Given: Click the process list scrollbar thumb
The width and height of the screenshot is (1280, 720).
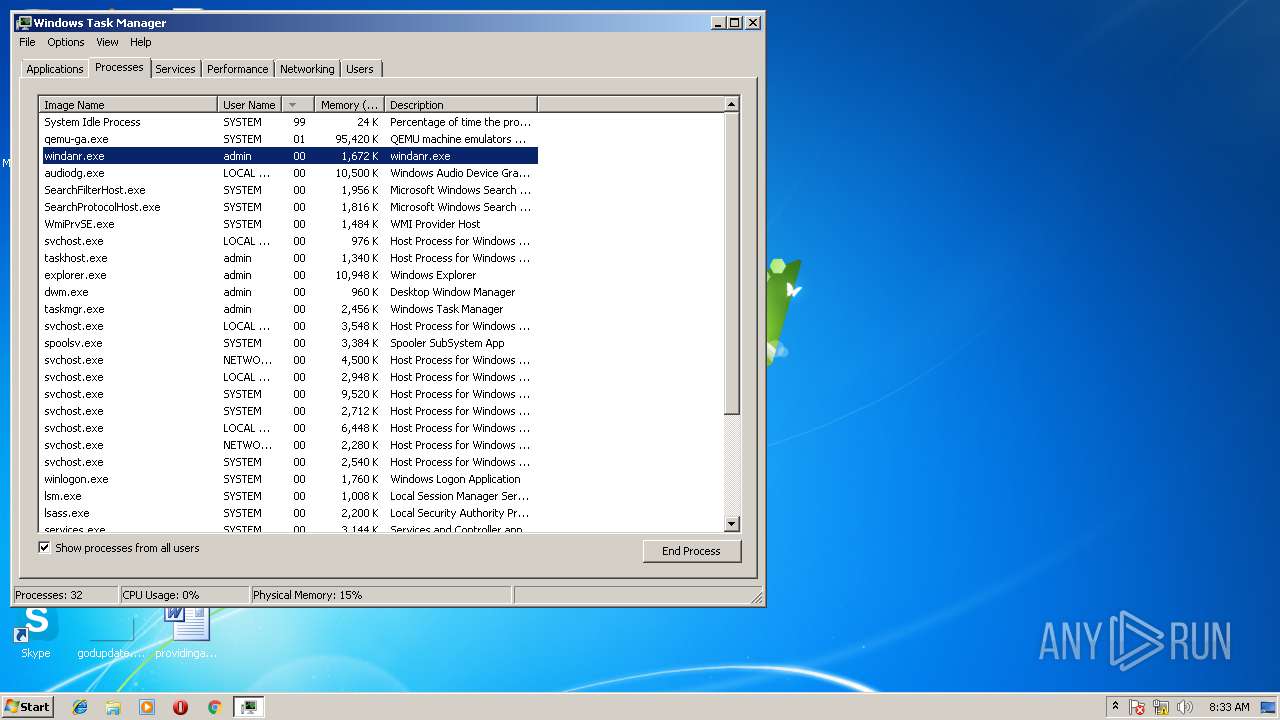Looking at the screenshot, I should coord(731,264).
